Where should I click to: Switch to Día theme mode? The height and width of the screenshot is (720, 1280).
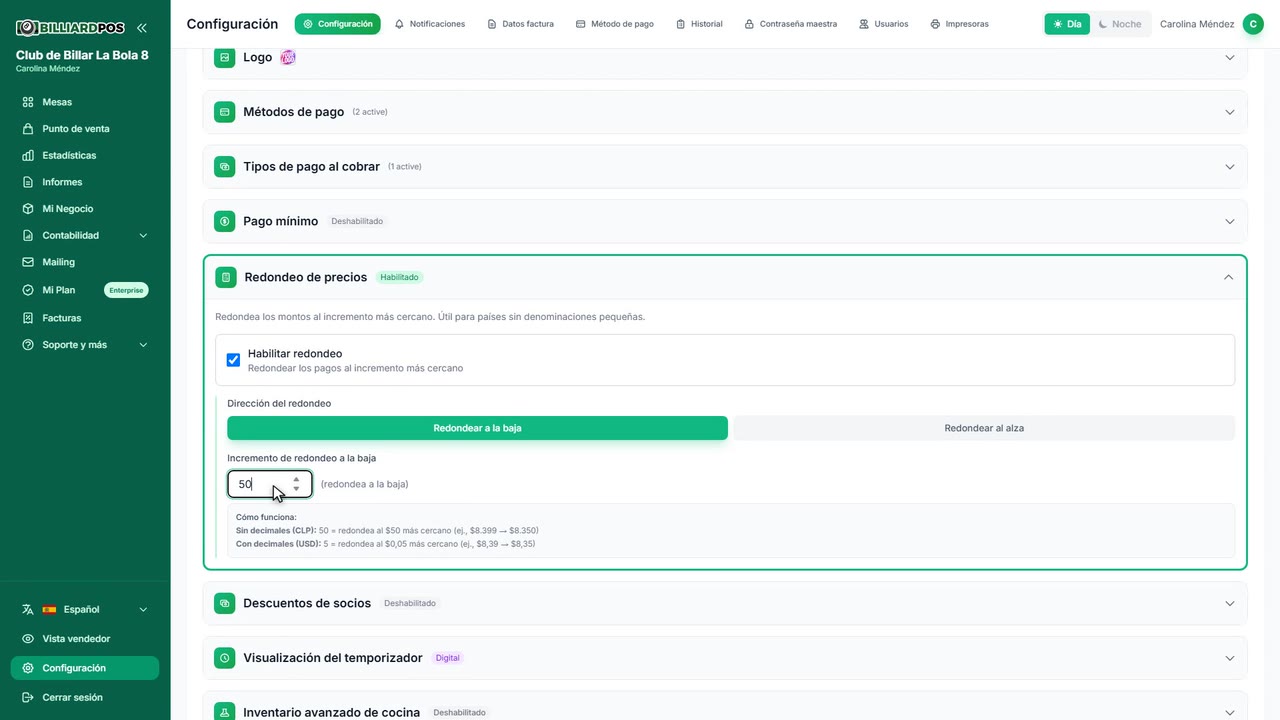tap(1067, 24)
